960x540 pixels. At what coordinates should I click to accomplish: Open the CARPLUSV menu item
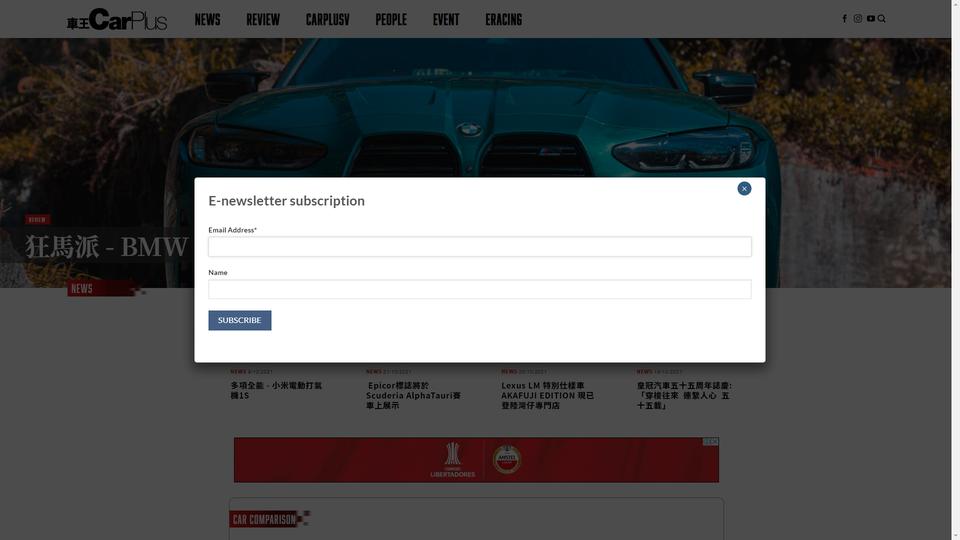tap(328, 20)
